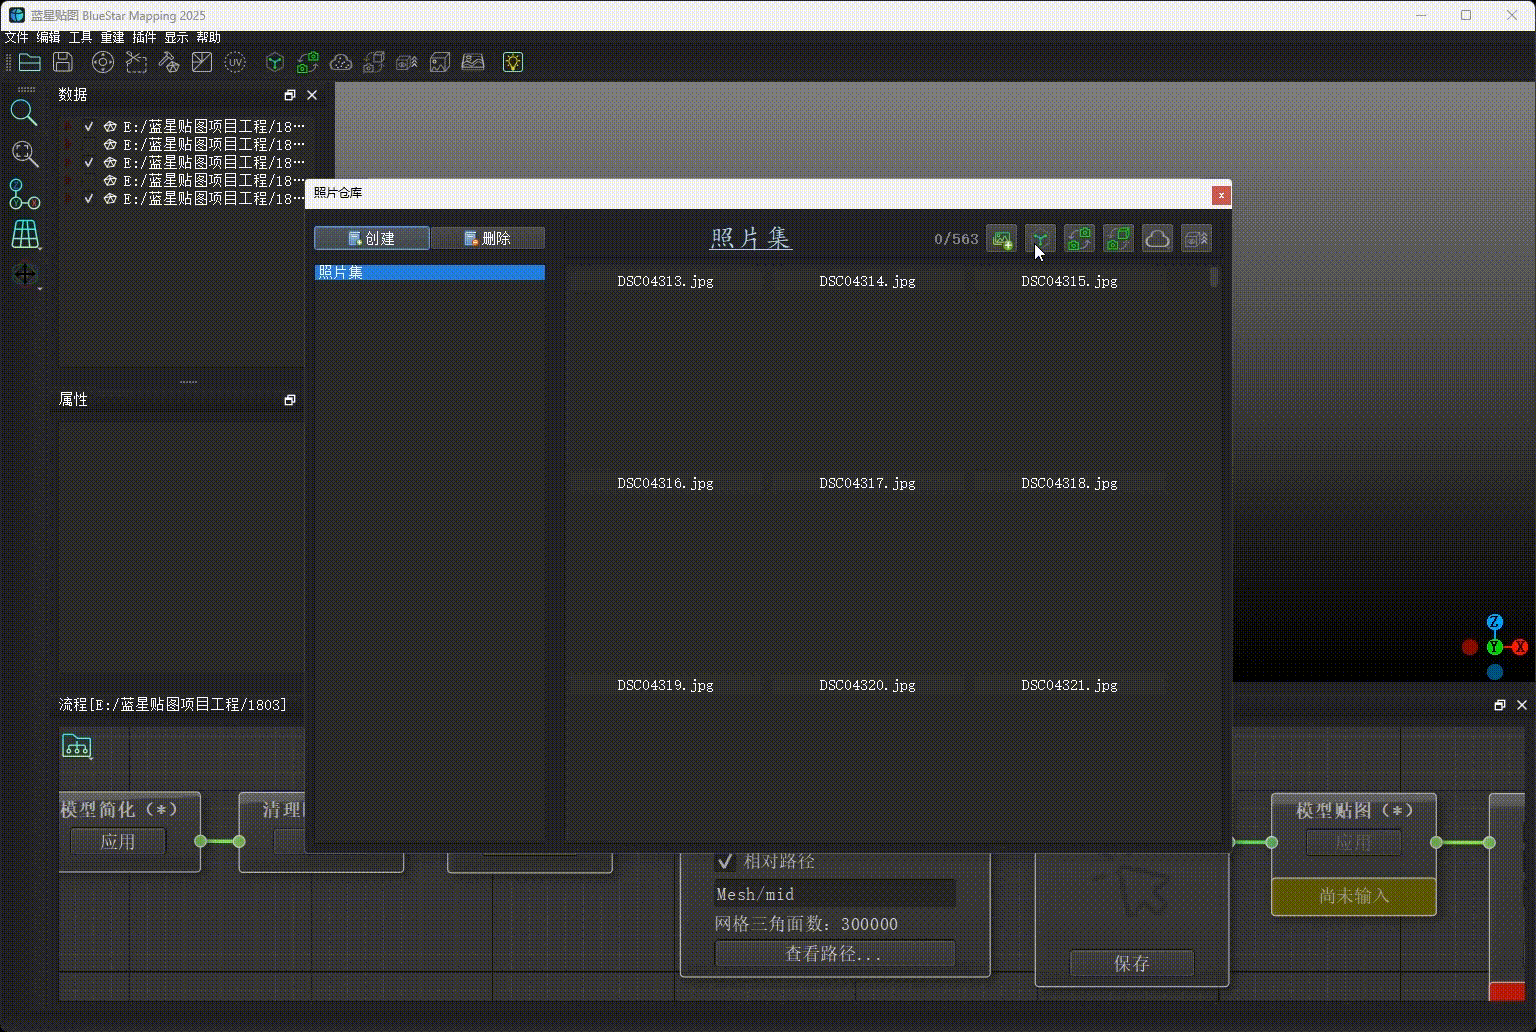
Task: Select the perspective grid icon in left sidebar
Action: [x=25, y=234]
